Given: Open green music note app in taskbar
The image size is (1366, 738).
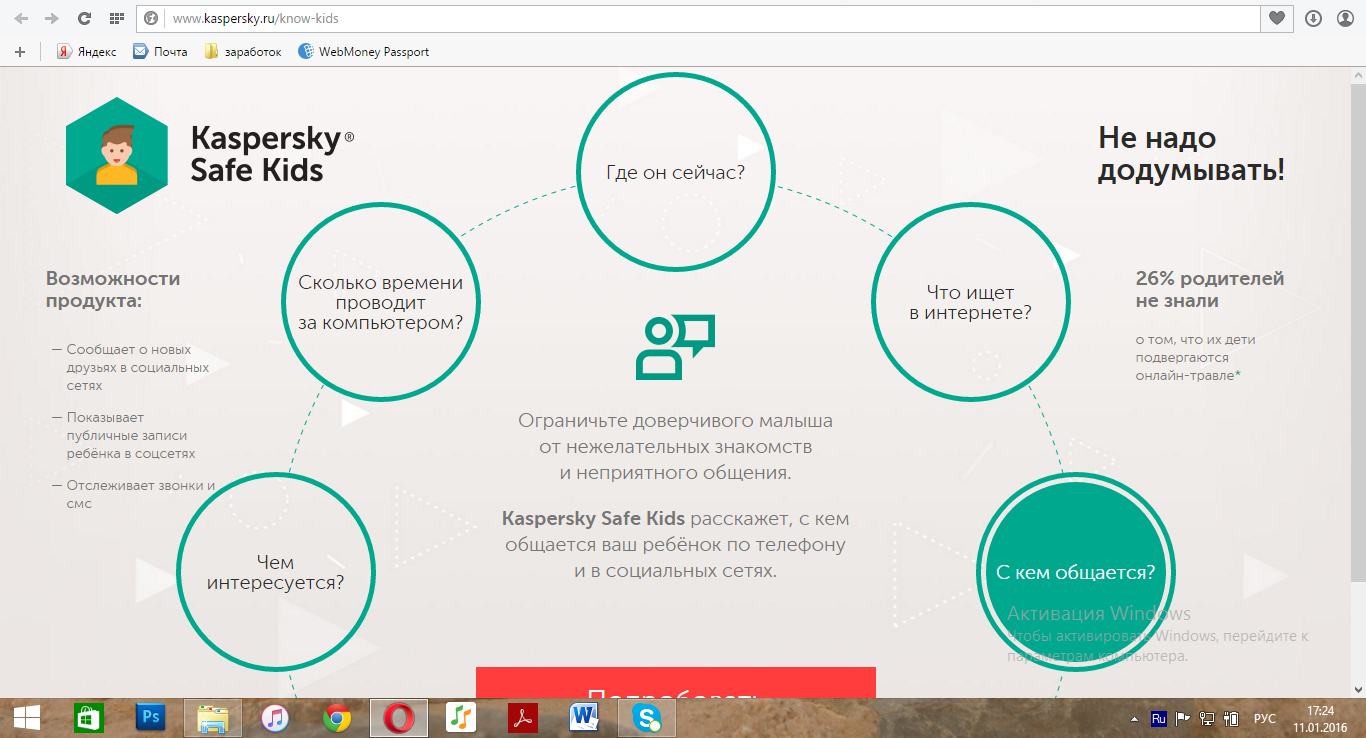Looking at the screenshot, I should click(x=461, y=717).
